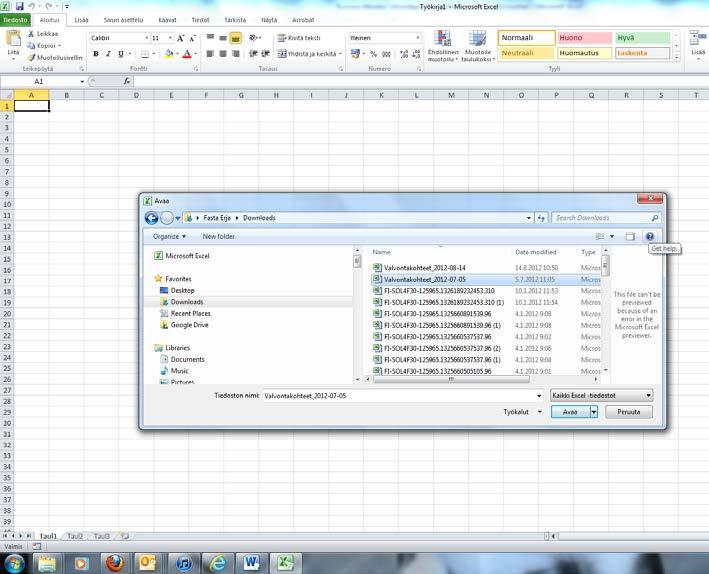Switch to the Sivun asettelu tab
709x574 pixels.
click(x=123, y=20)
